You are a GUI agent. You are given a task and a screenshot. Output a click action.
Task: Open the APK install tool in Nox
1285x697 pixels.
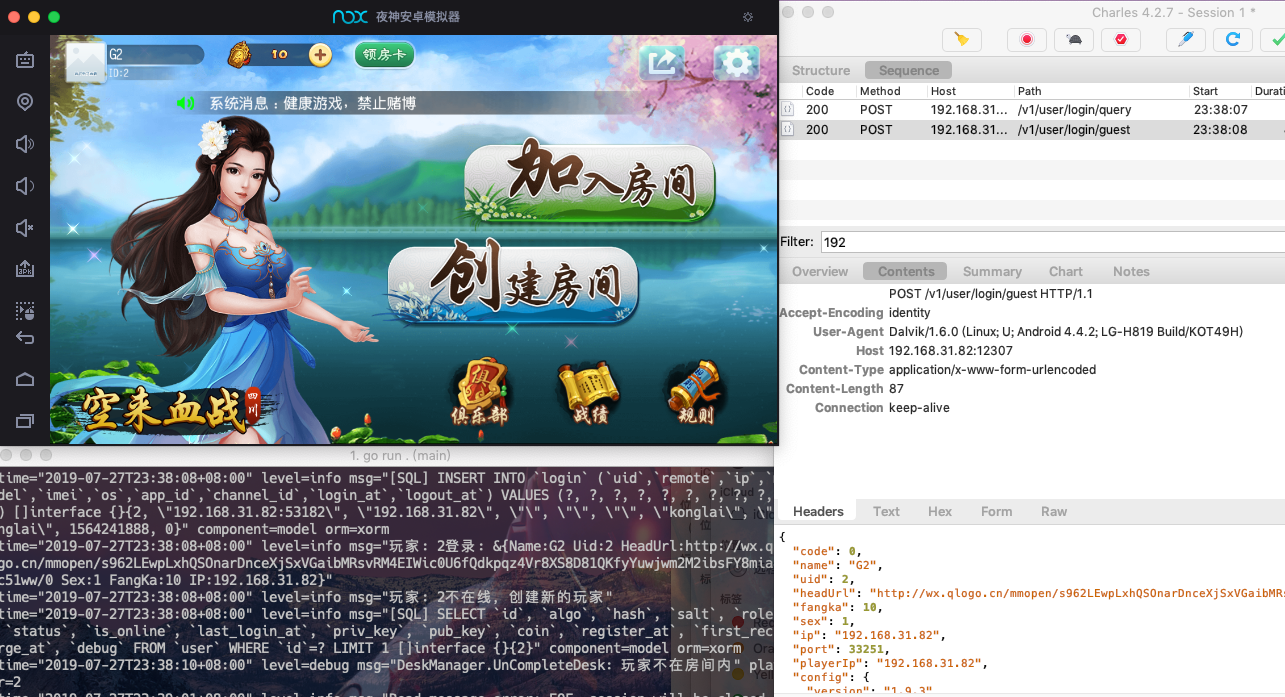tap(25, 269)
